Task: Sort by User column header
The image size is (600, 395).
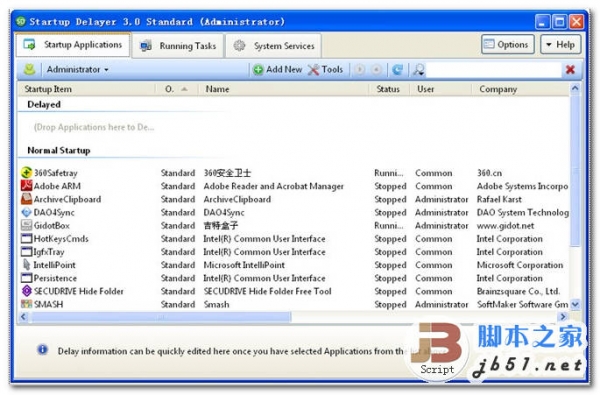Action: click(x=441, y=89)
